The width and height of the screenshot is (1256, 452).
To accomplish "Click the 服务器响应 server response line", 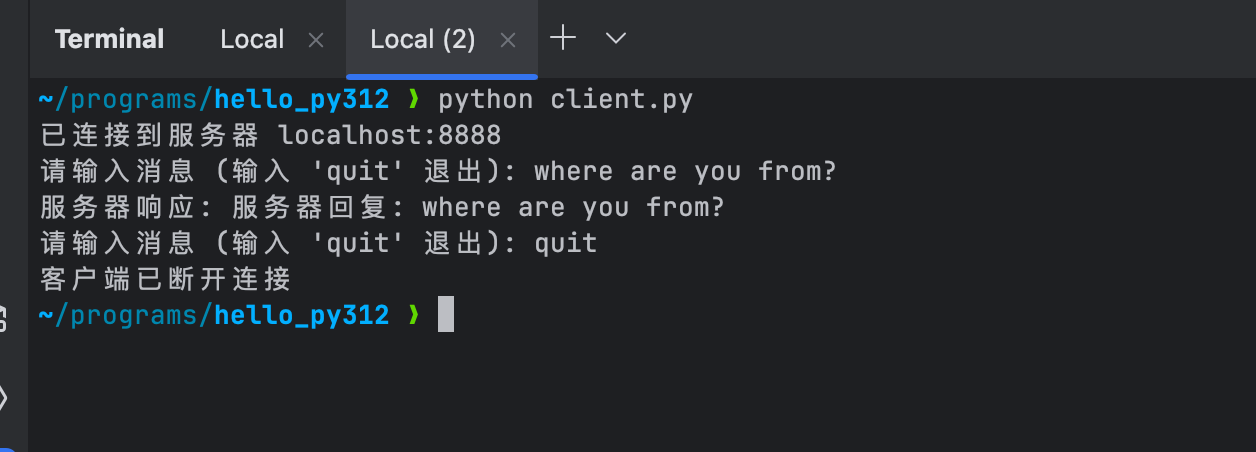I will pos(382,207).
